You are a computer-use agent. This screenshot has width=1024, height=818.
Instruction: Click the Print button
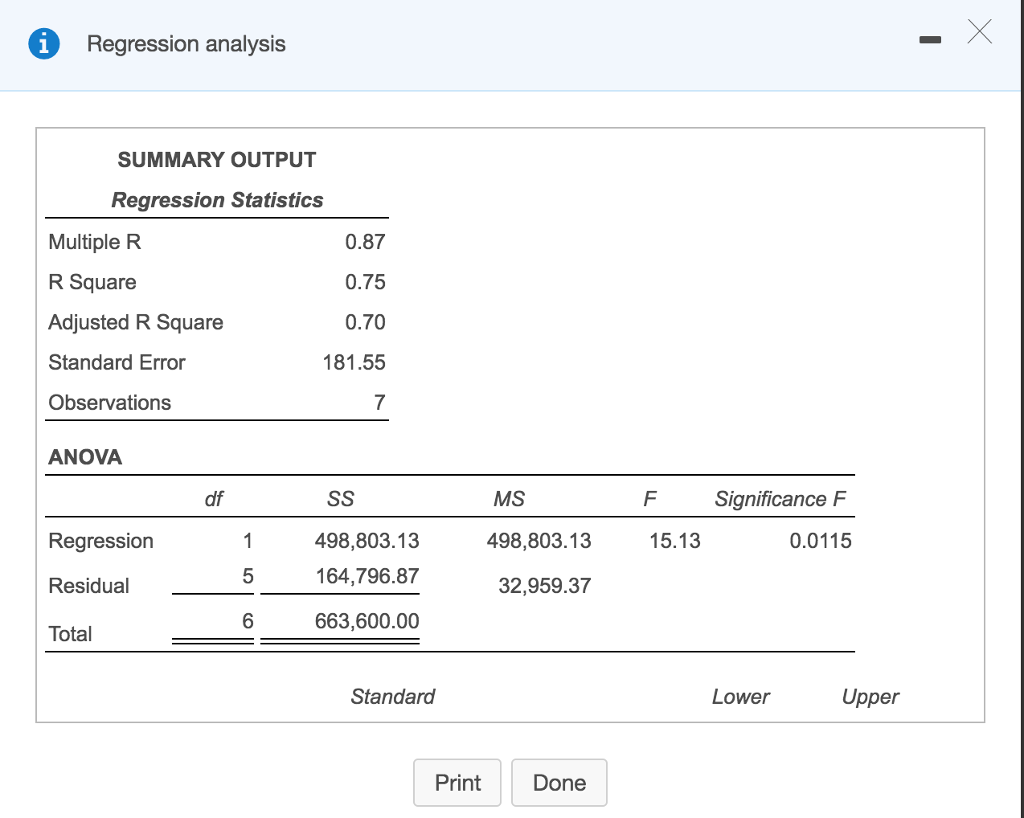(457, 783)
